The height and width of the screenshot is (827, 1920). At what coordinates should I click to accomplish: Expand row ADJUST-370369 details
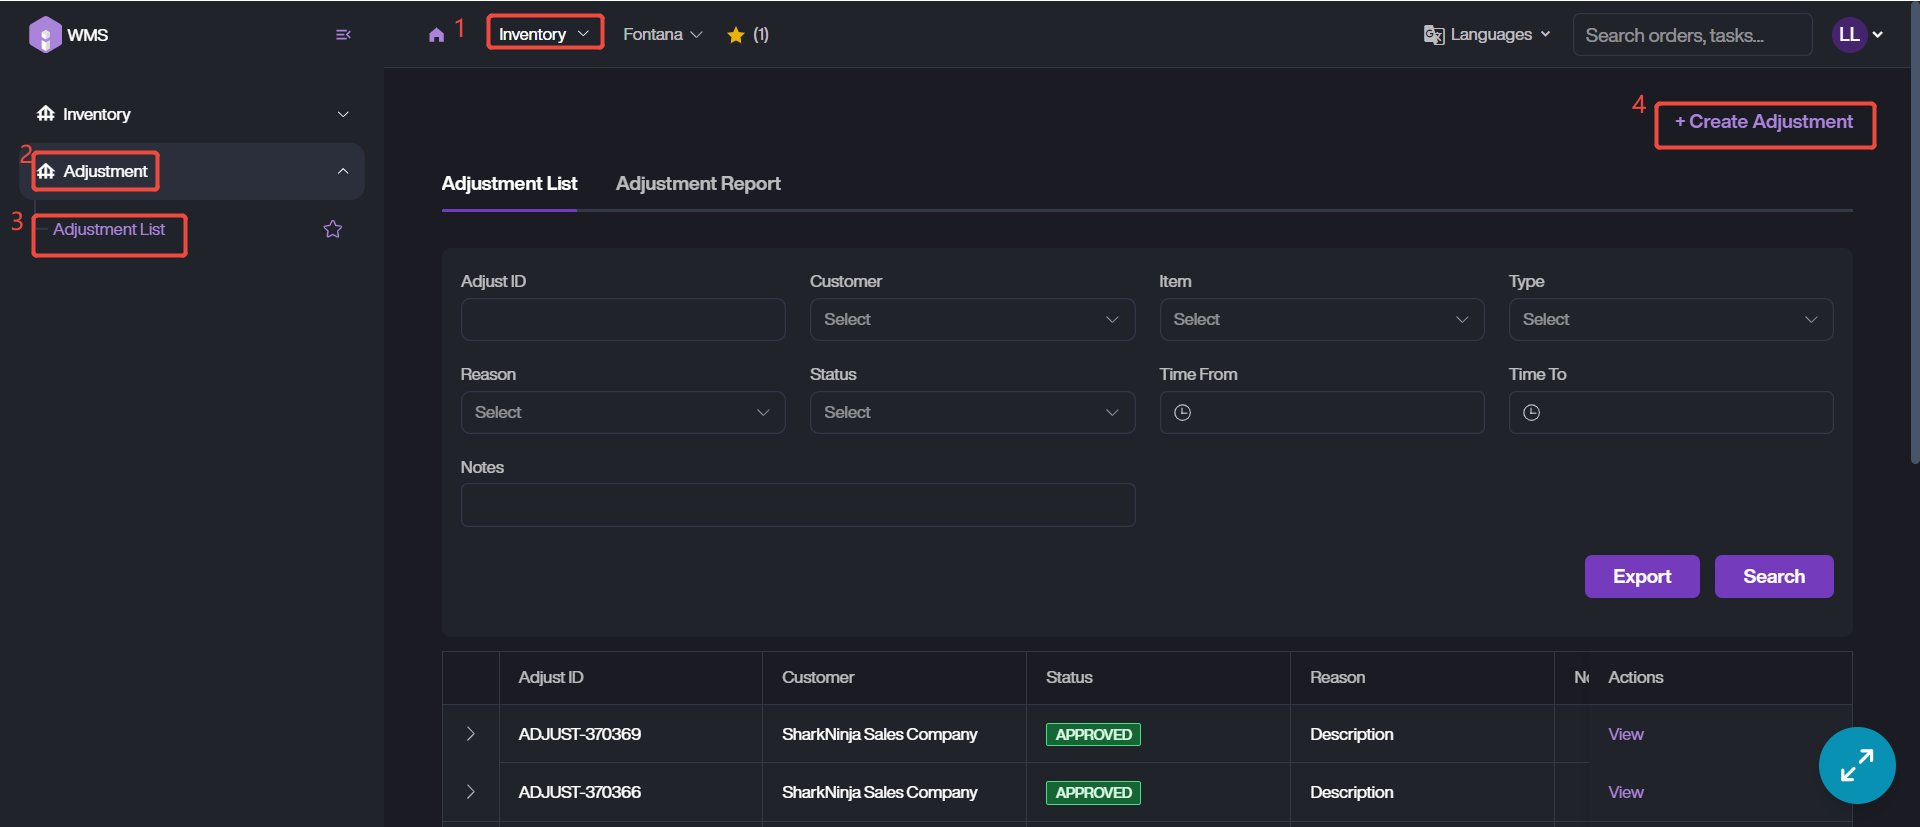pos(470,734)
